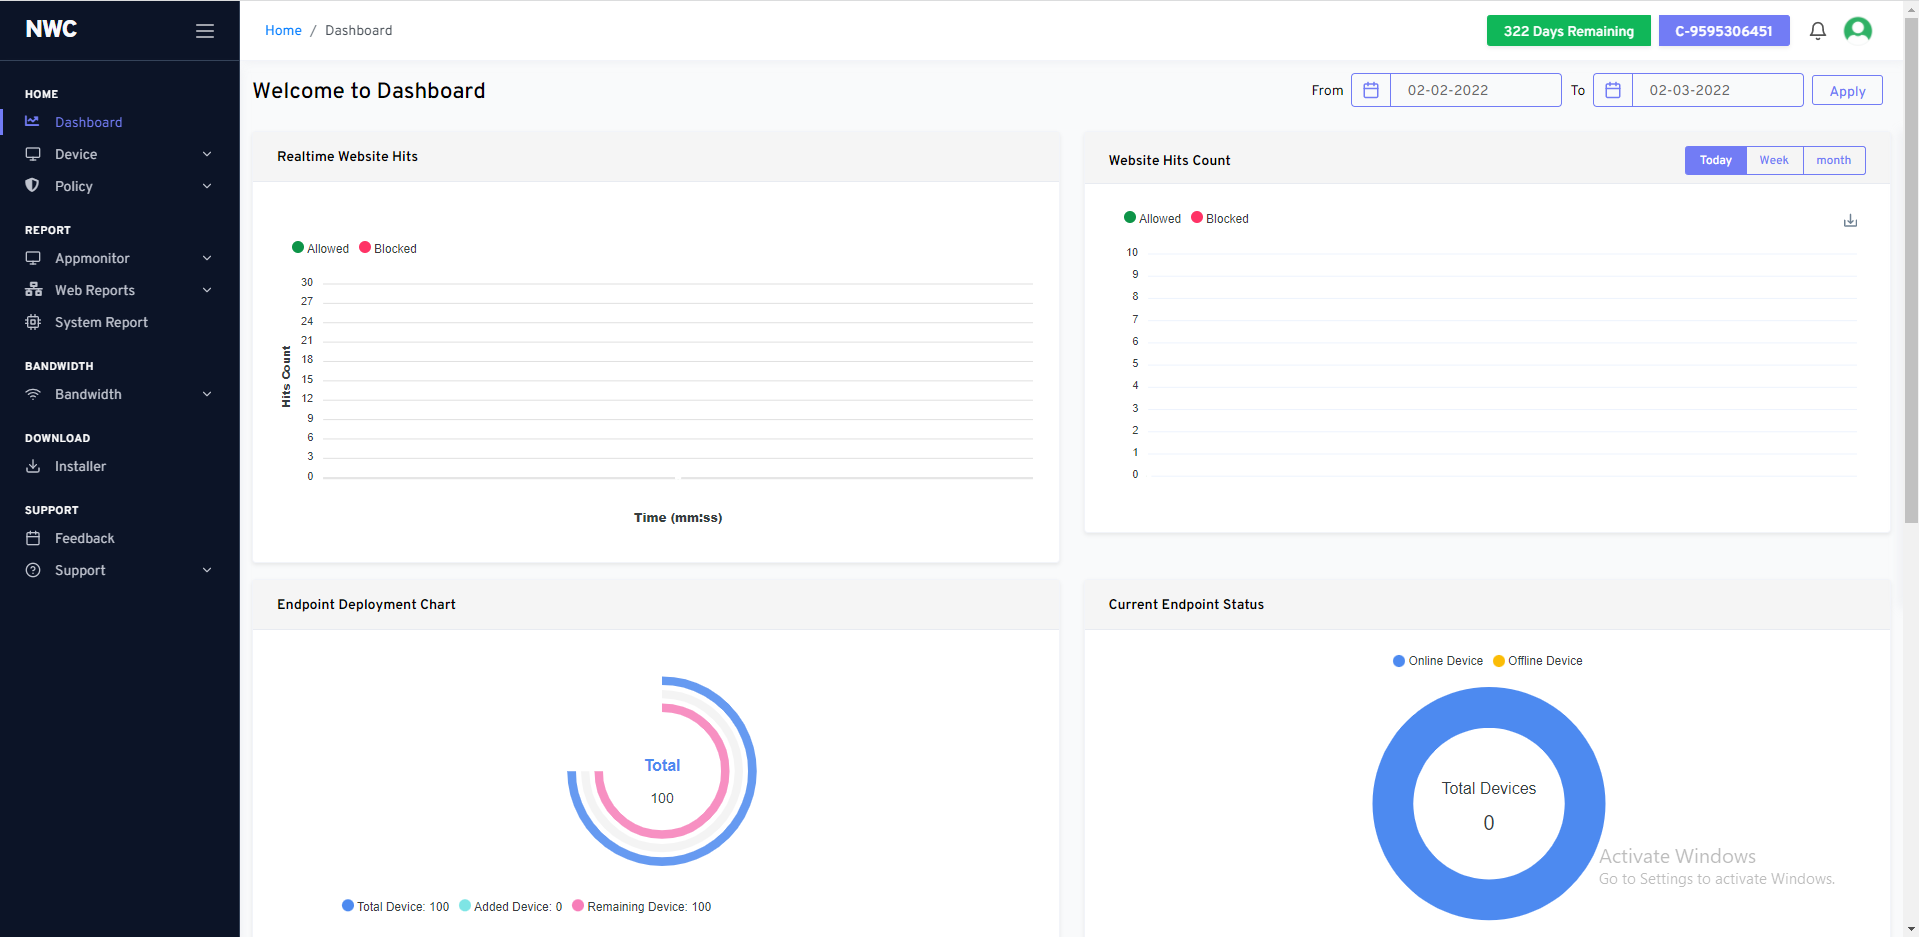Click the Support question-mark icon
The image size is (1919, 937).
(x=33, y=570)
